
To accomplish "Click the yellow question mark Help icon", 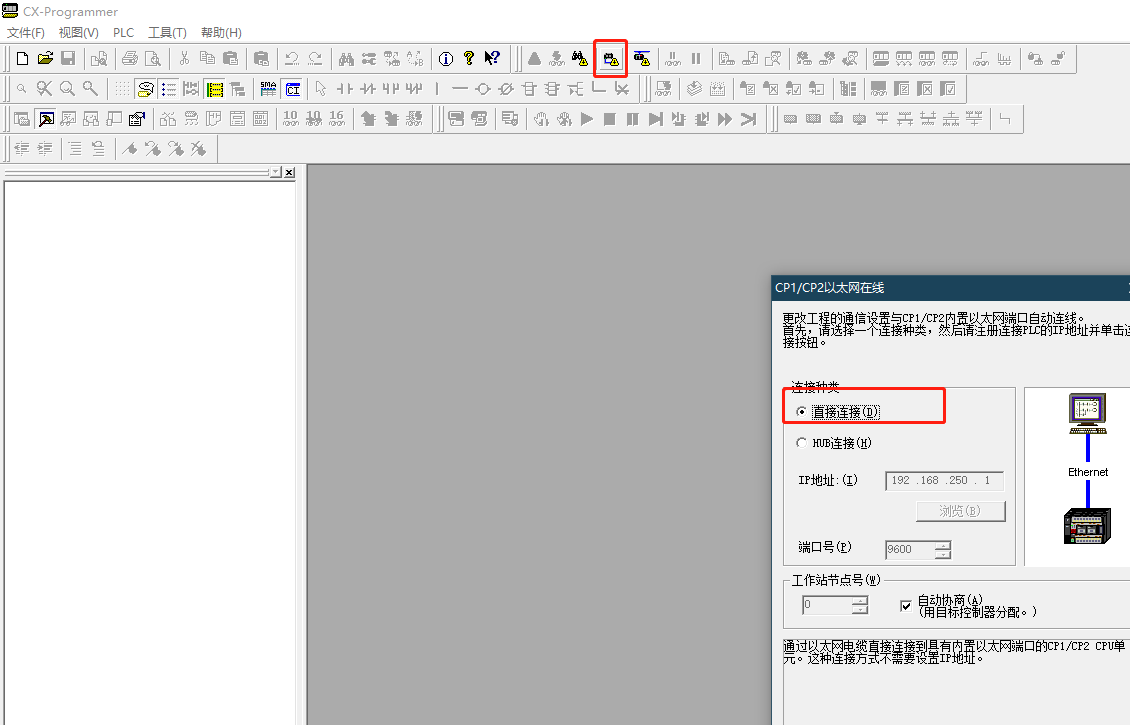I will [x=469, y=58].
